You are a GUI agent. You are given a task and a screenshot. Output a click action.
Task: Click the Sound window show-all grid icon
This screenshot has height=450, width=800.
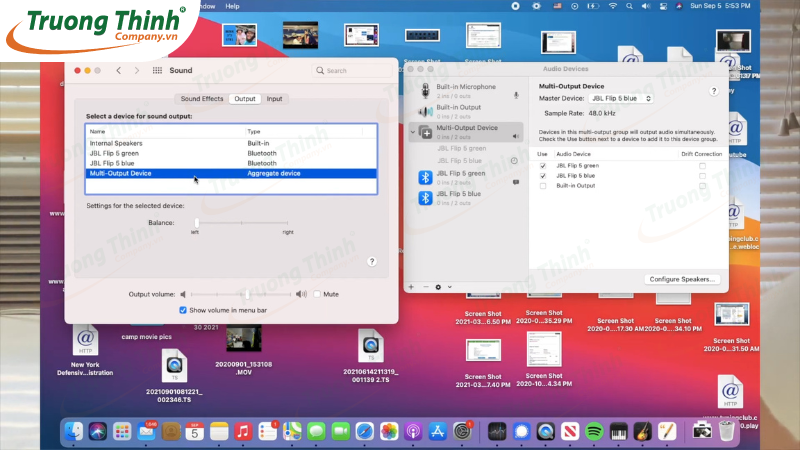coord(157,70)
